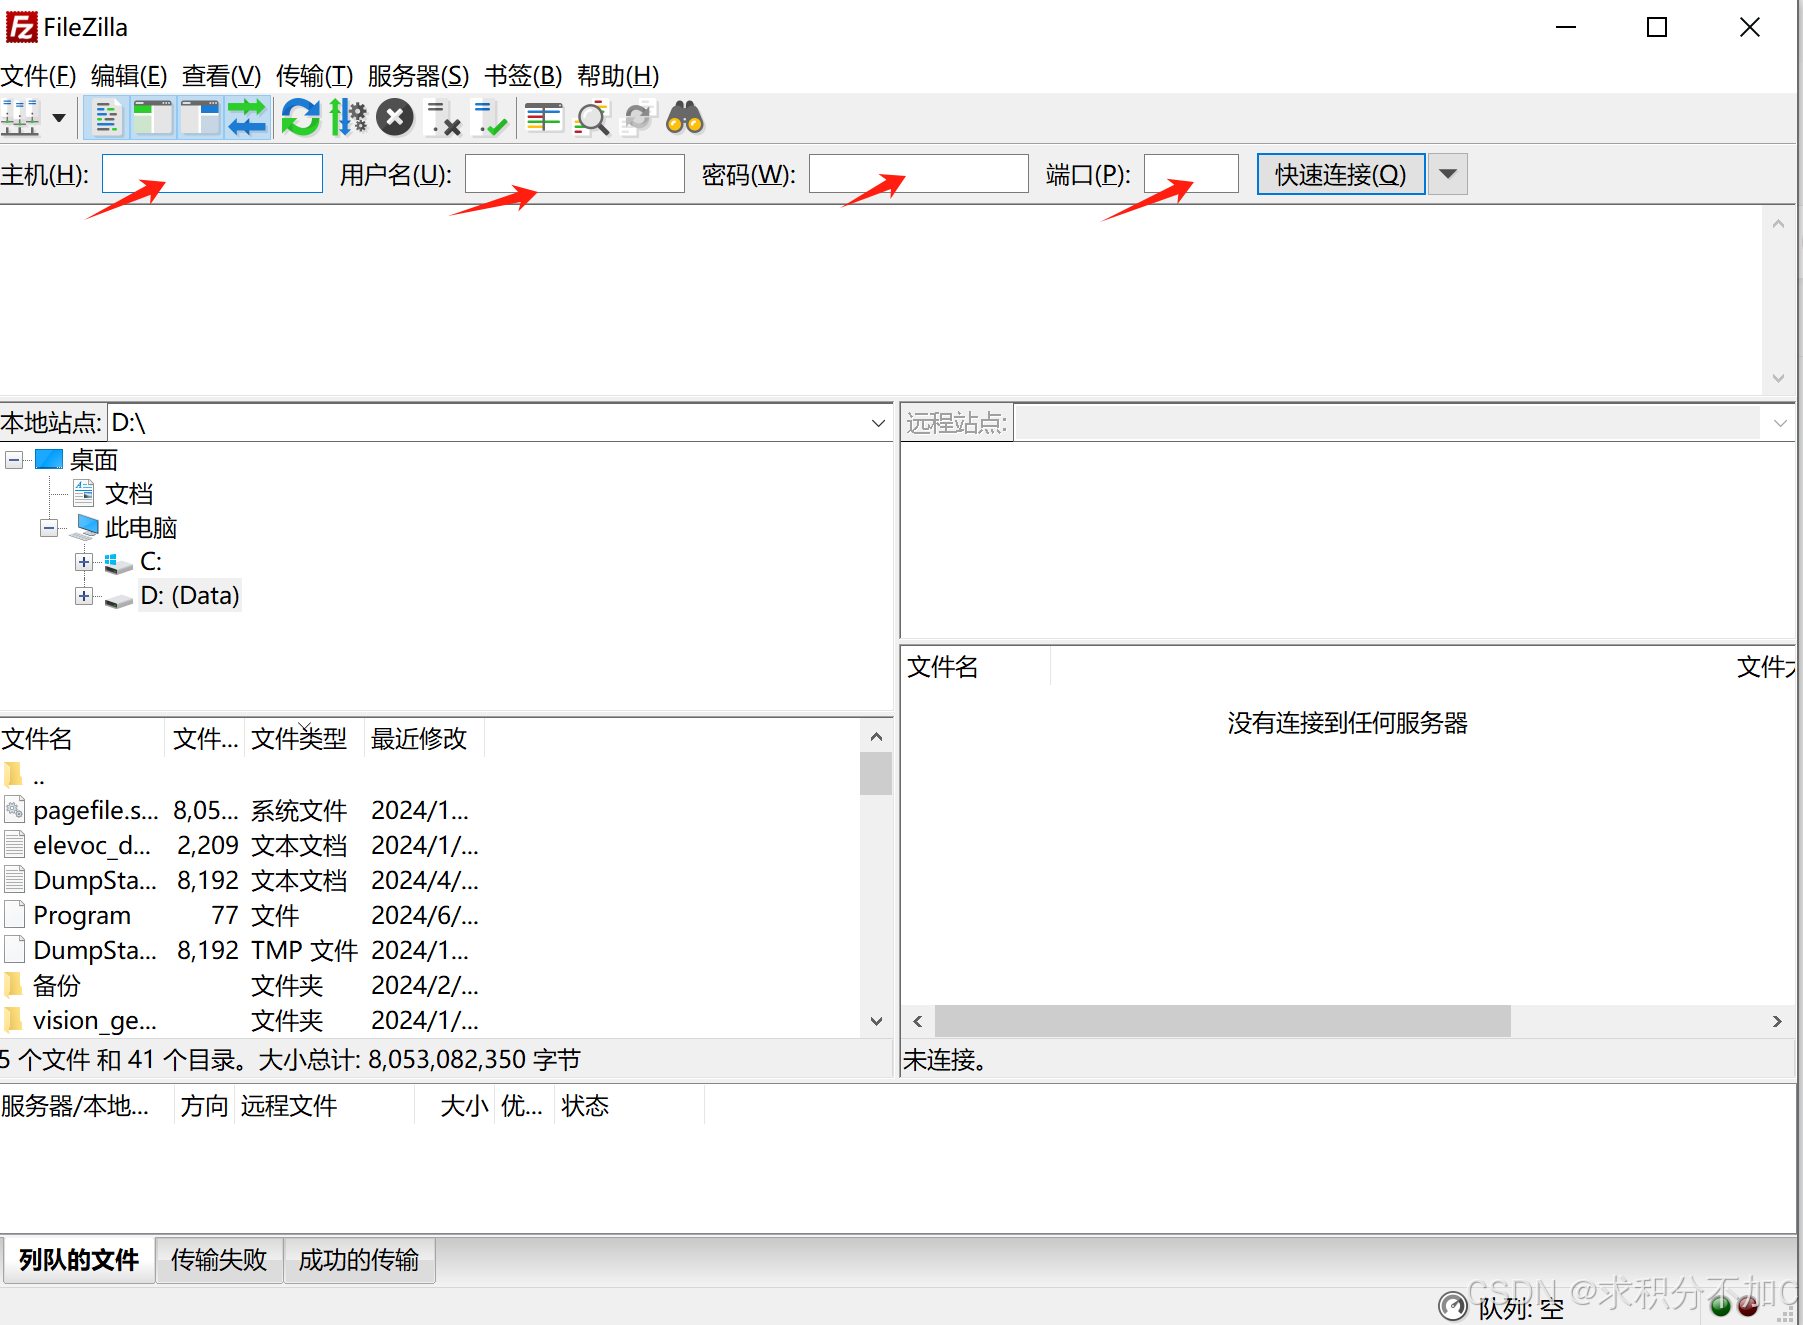The height and width of the screenshot is (1325, 1803).
Task: Click the 快速连接(Q) button
Action: (1341, 174)
